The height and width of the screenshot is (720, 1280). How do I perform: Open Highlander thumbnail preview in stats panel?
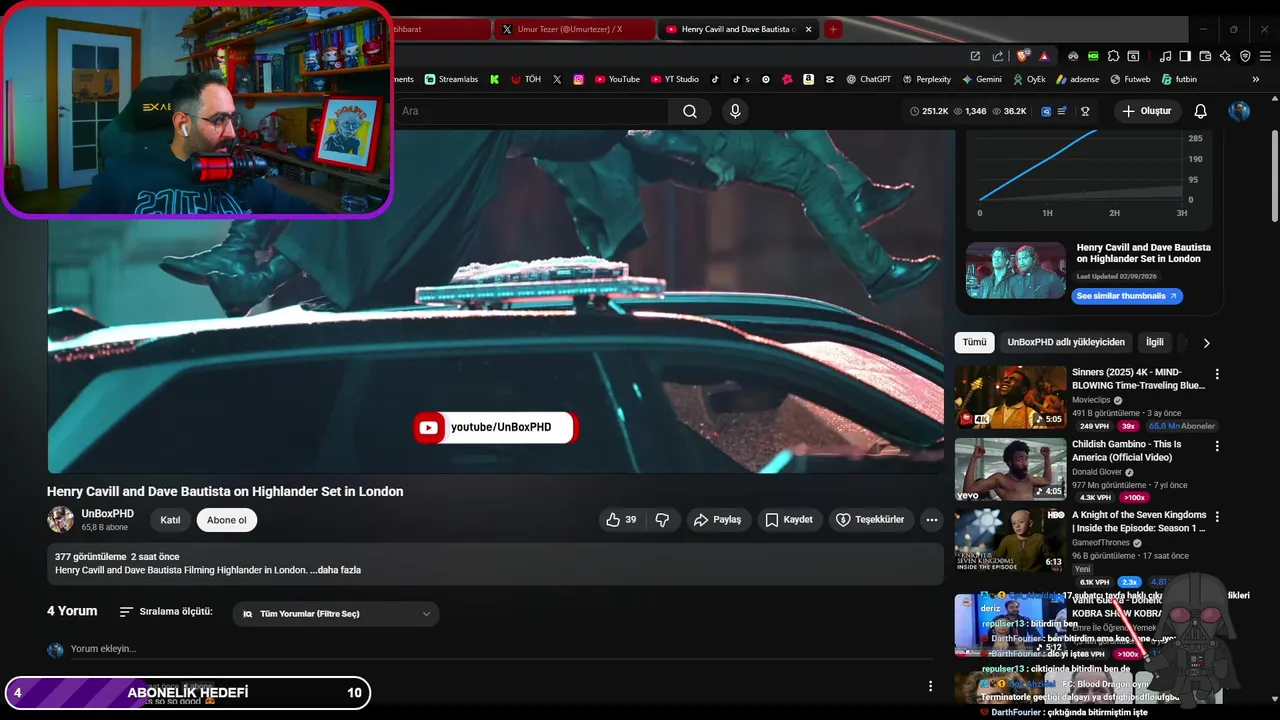click(x=1016, y=270)
